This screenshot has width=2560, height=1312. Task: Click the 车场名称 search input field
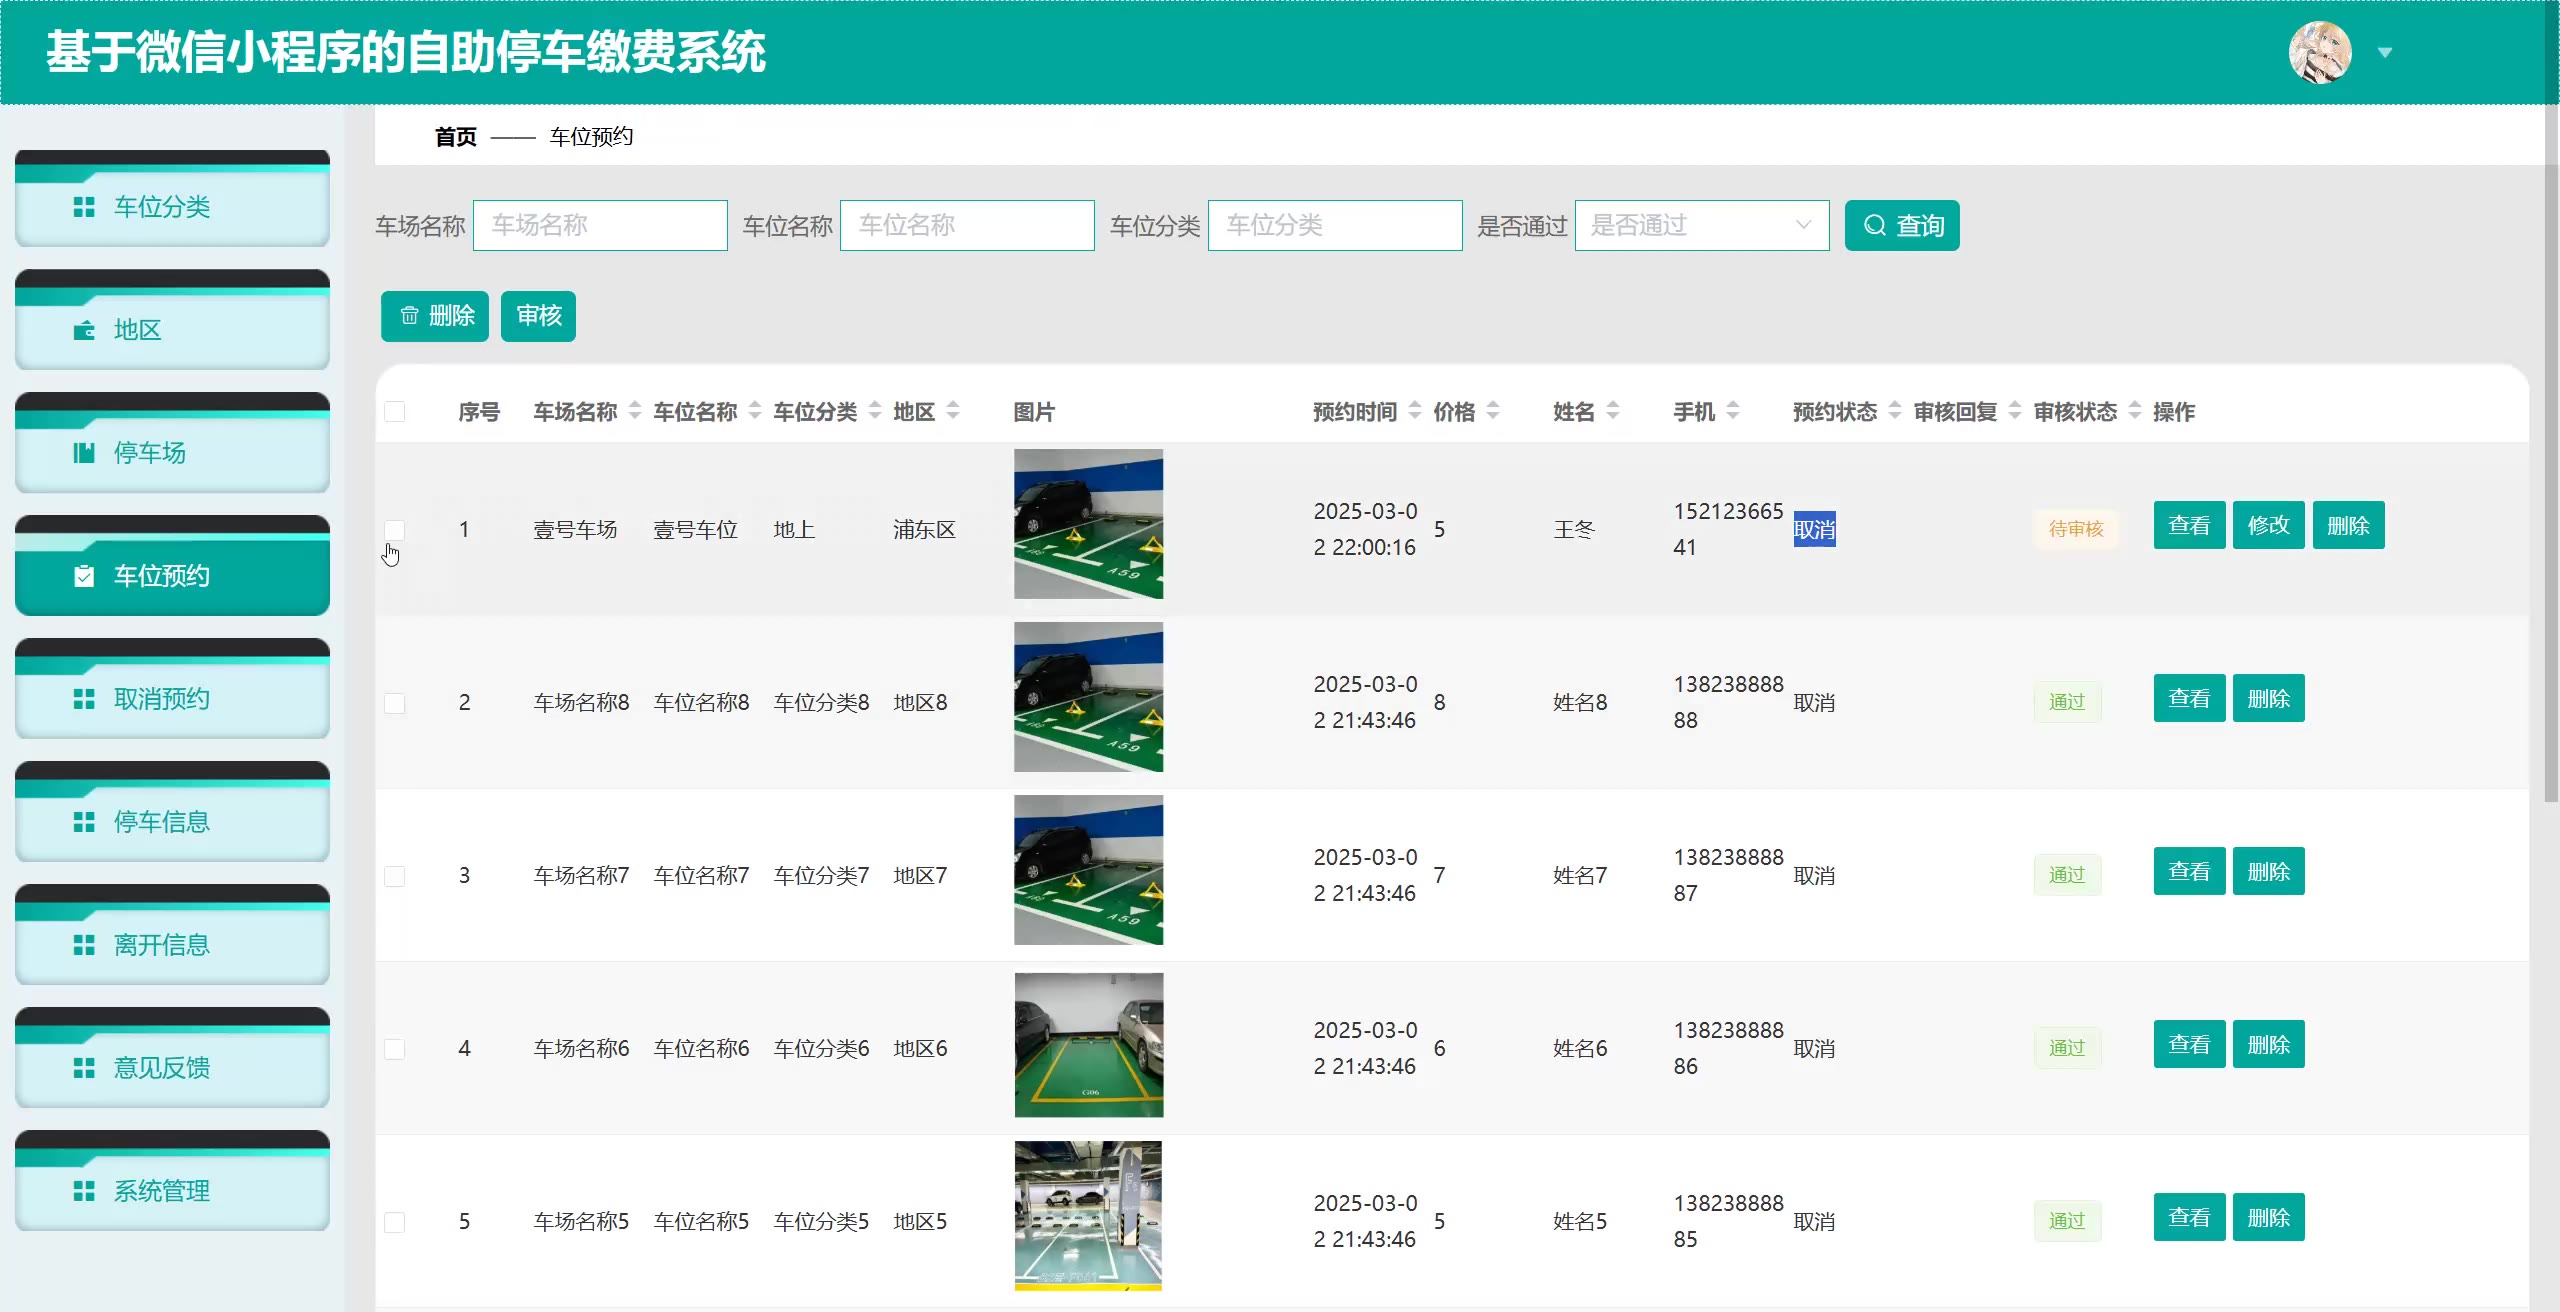tap(600, 226)
